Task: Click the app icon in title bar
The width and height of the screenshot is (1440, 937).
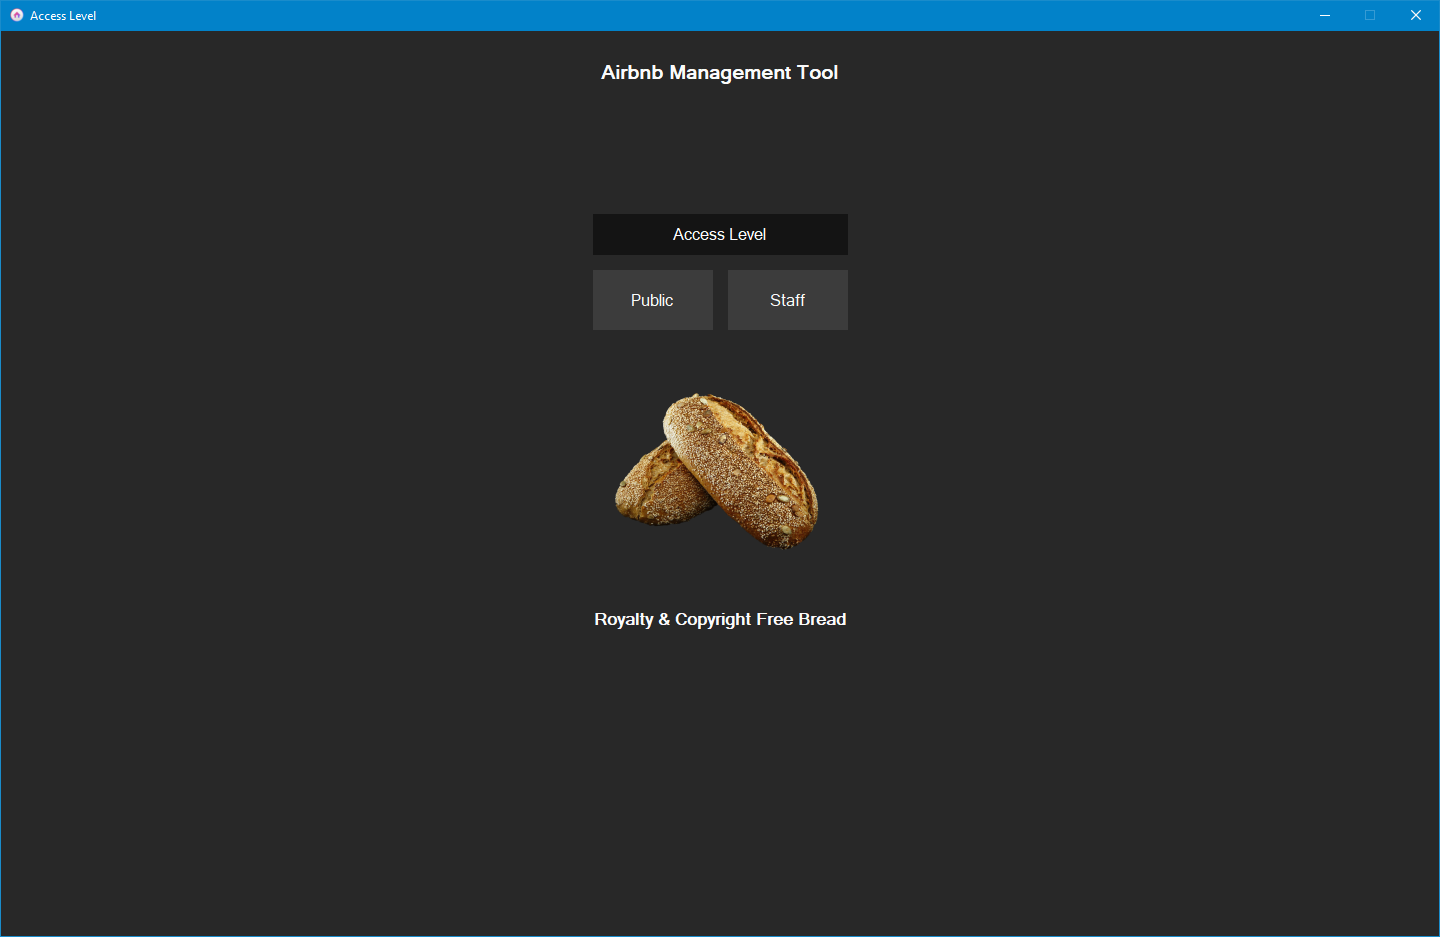Action: [x=16, y=15]
